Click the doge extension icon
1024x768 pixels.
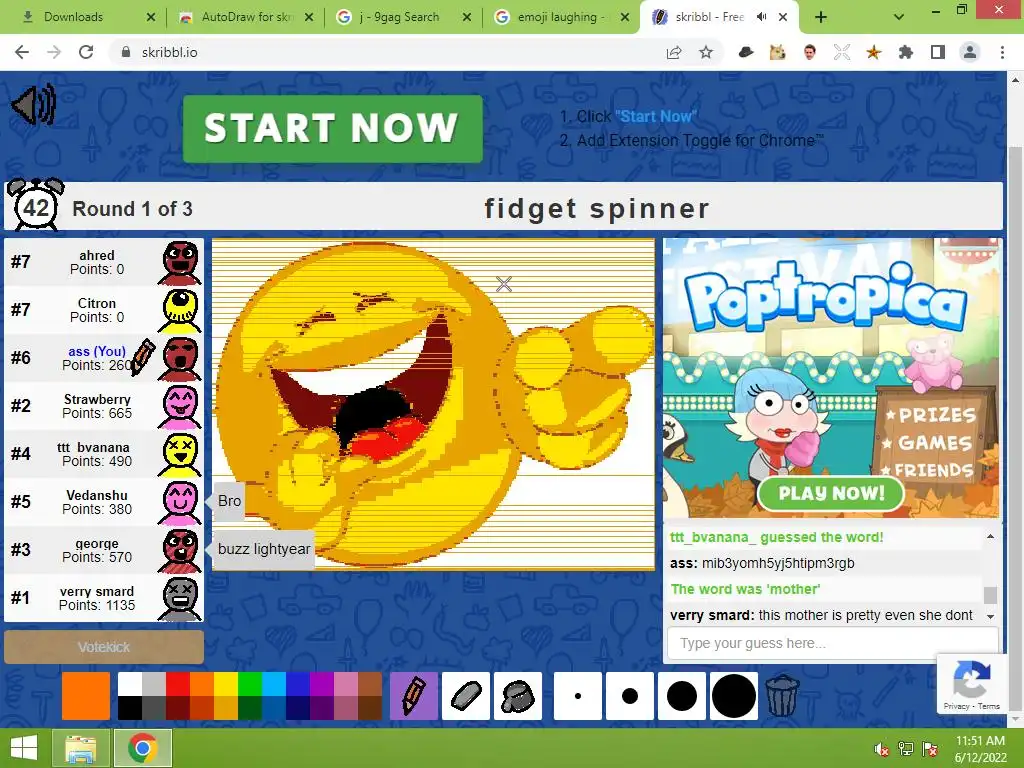coord(777,52)
